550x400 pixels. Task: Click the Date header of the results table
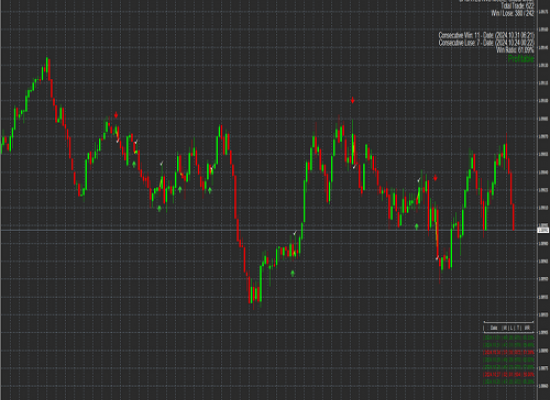(494, 328)
